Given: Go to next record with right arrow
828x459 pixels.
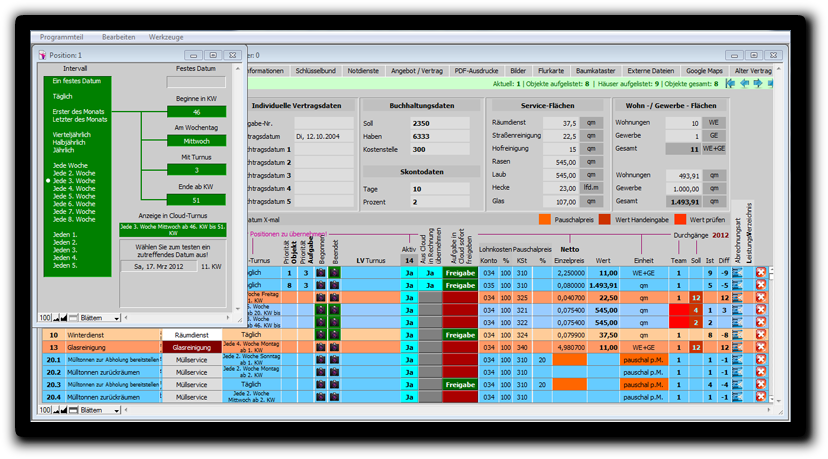Looking at the screenshot, I should (x=758, y=83).
